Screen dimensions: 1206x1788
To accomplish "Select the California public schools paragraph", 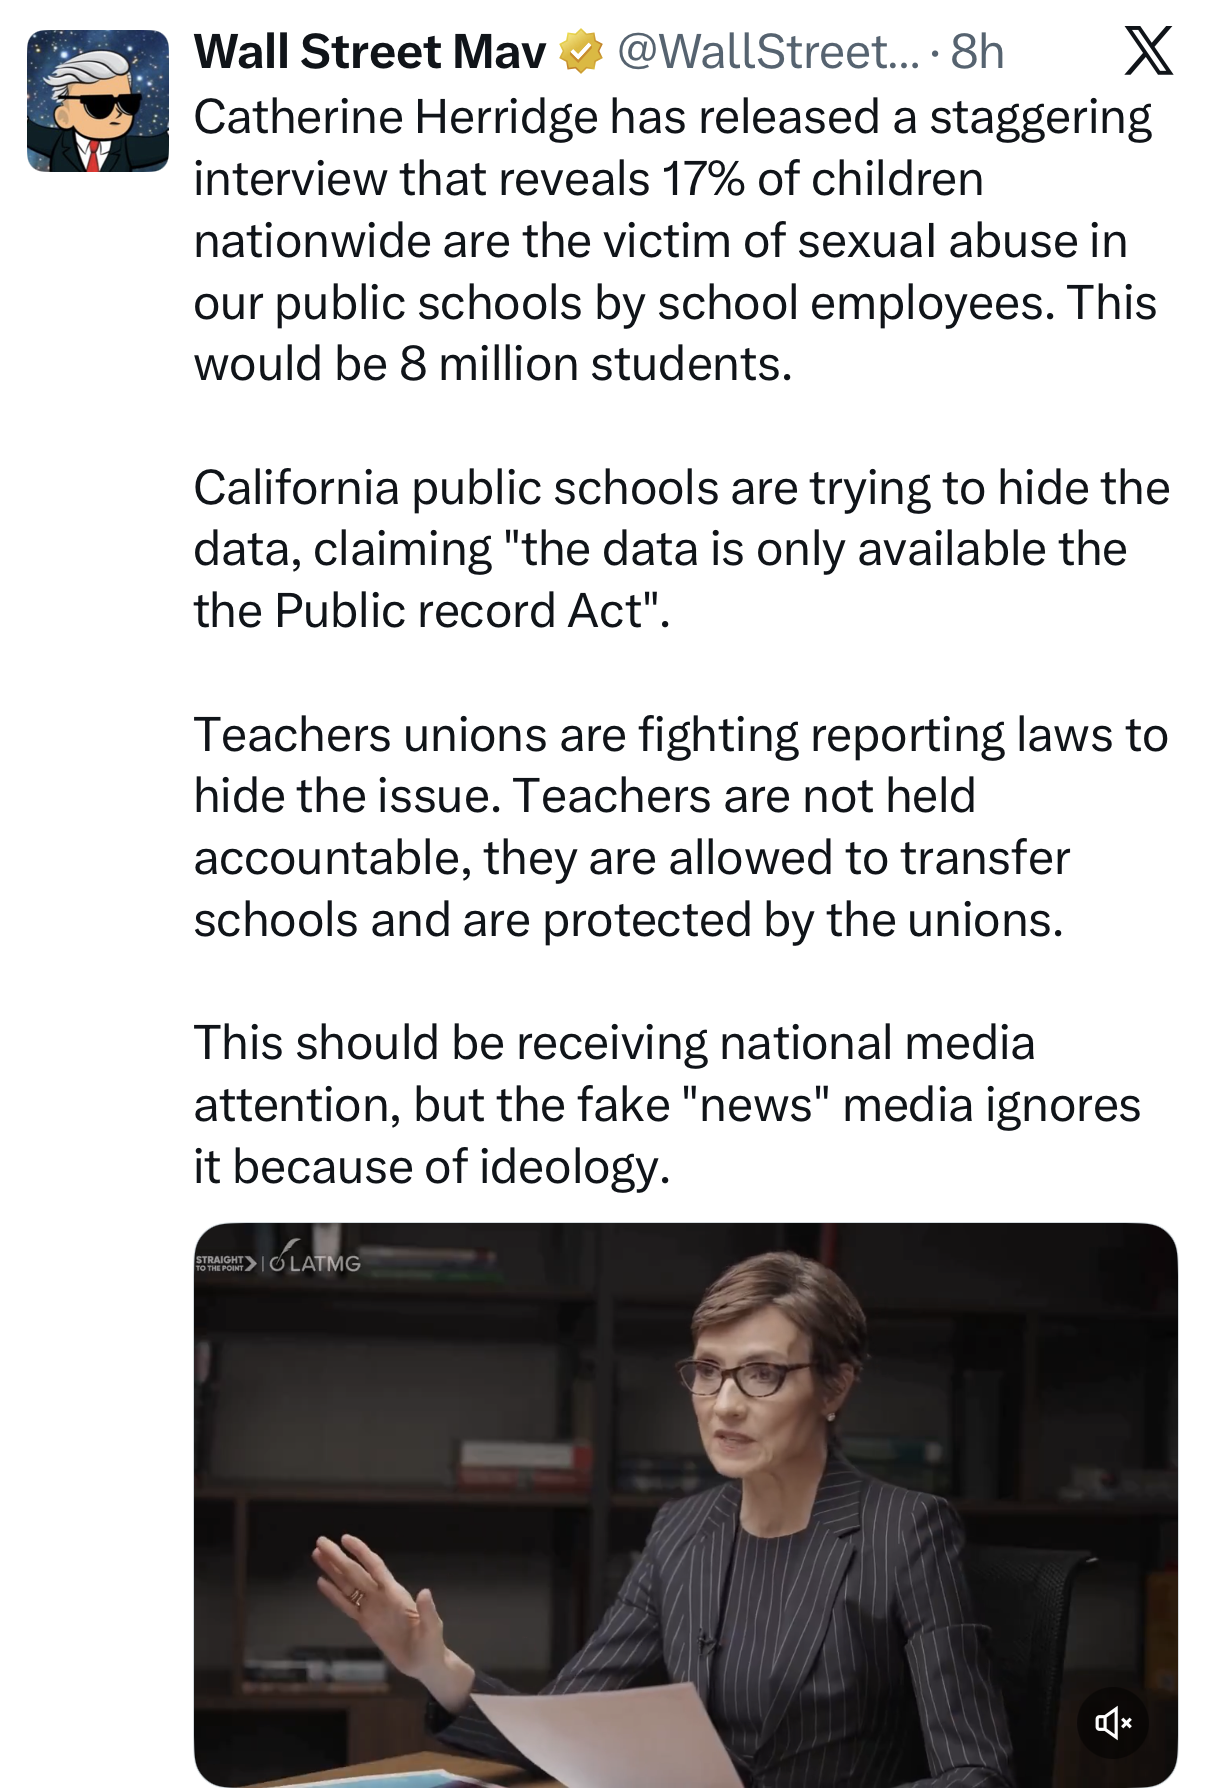I will pyautogui.click(x=680, y=549).
